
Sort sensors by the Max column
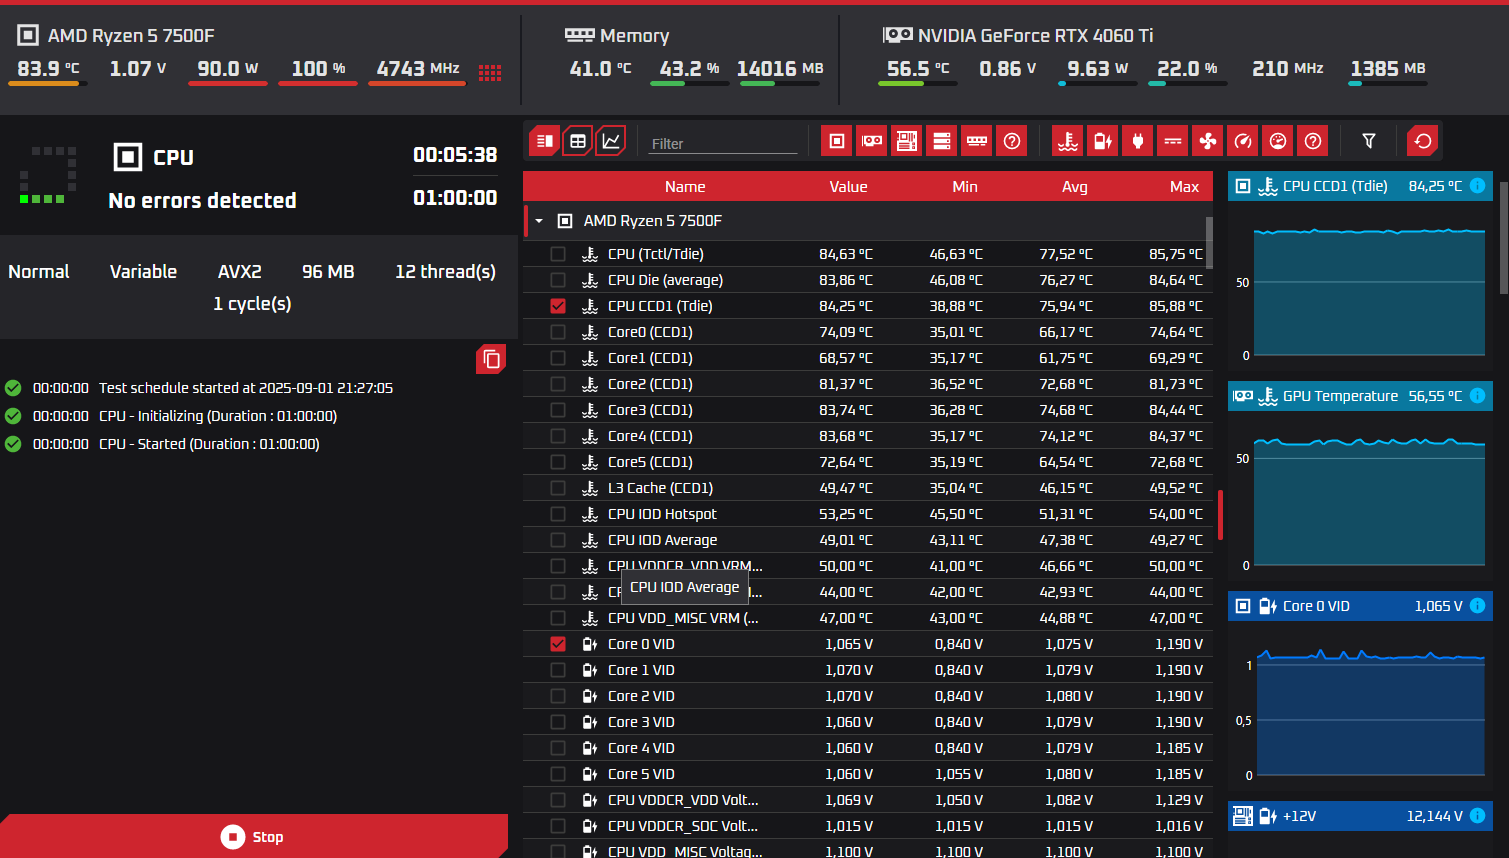point(1184,187)
